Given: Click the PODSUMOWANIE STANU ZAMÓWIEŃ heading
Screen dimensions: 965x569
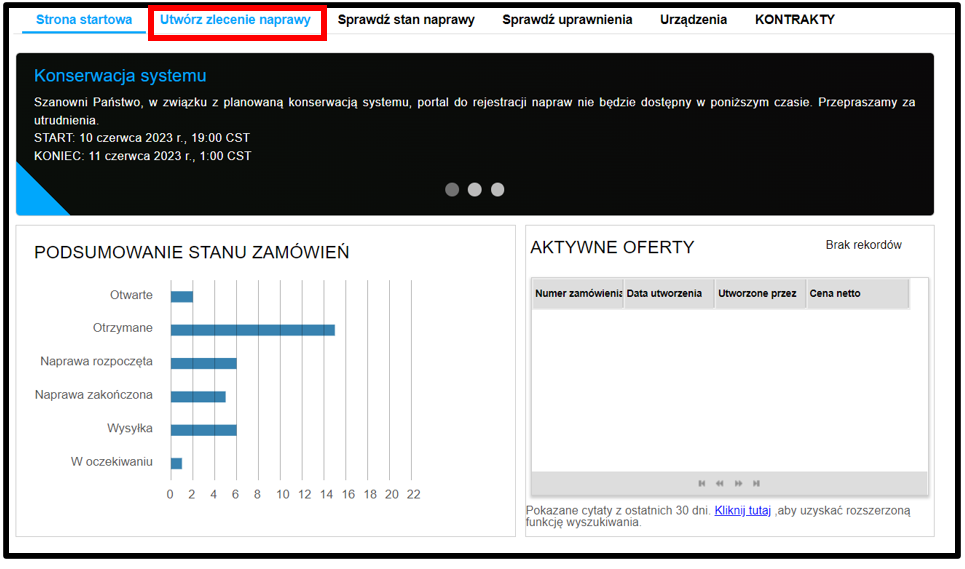Looking at the screenshot, I should pos(191,252).
